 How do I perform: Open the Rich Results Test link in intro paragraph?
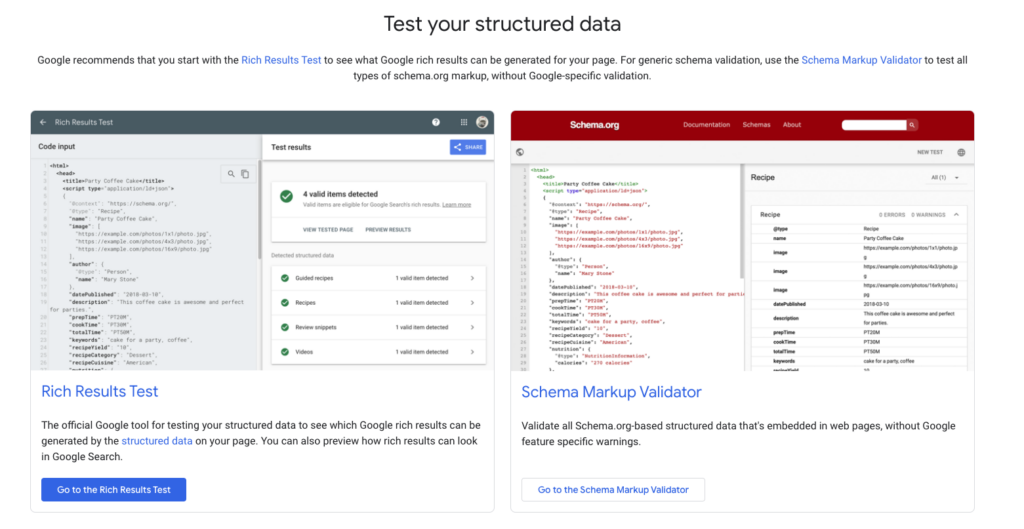pos(281,60)
